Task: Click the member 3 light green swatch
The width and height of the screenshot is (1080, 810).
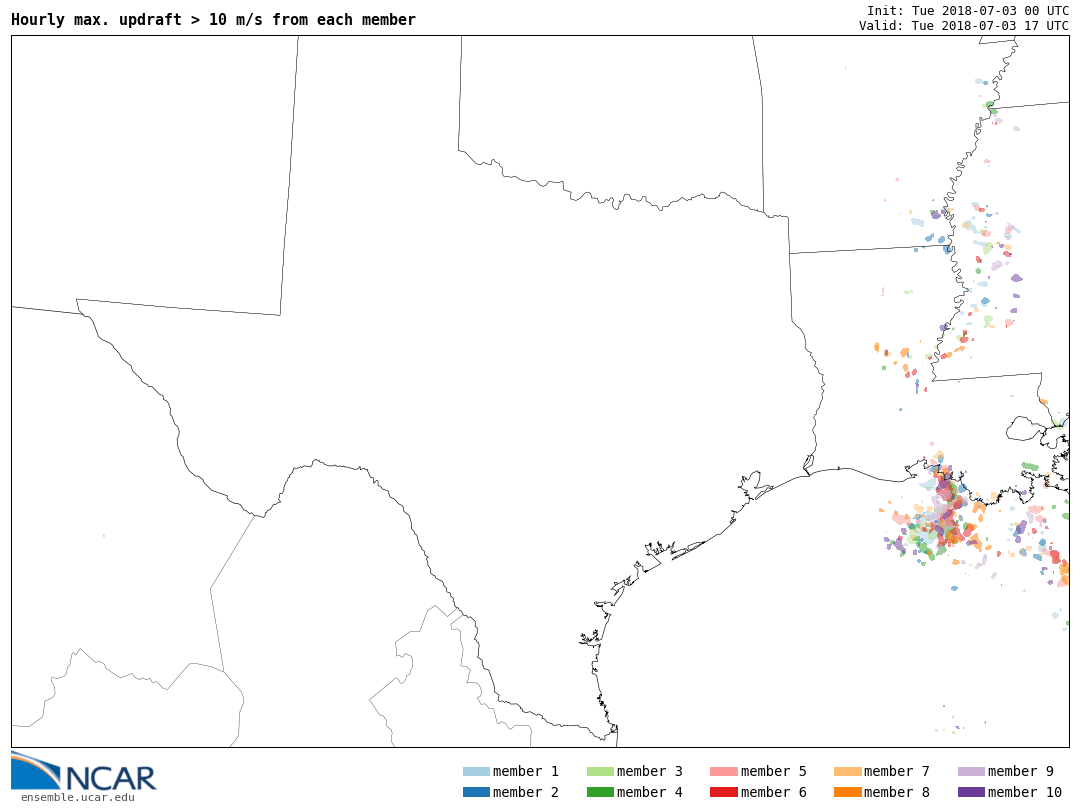Action: [600, 771]
